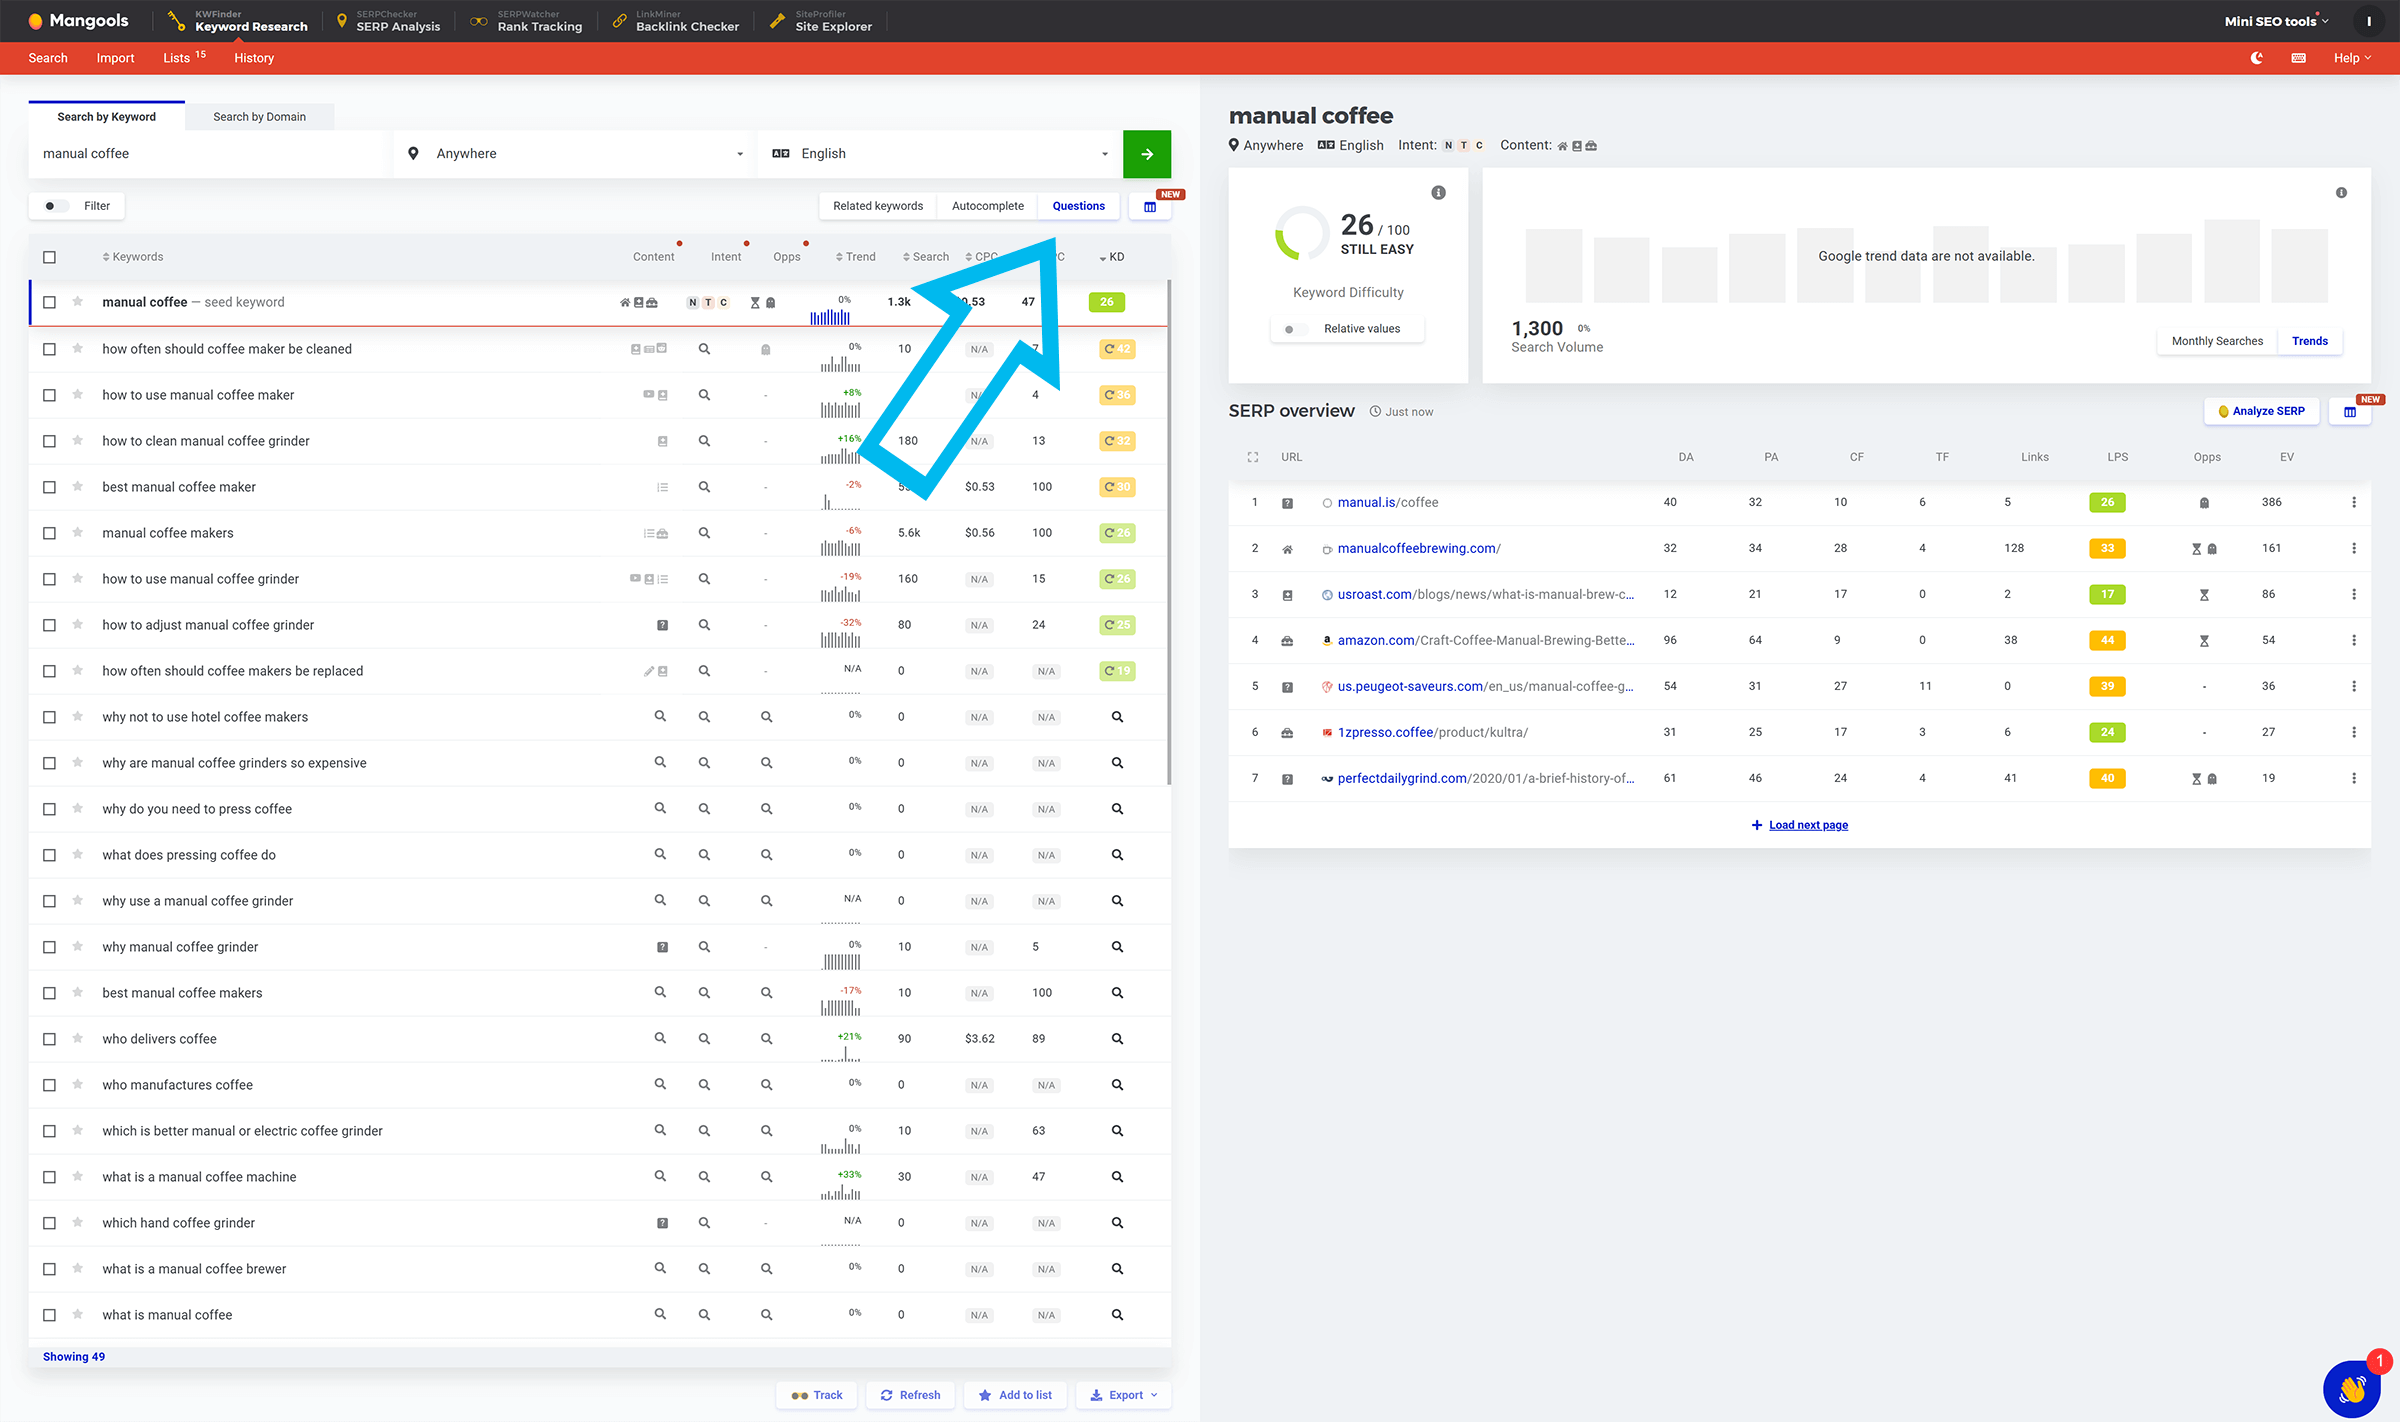The width and height of the screenshot is (2400, 1422).
Task: Open the Export dropdown
Action: click(x=1123, y=1395)
